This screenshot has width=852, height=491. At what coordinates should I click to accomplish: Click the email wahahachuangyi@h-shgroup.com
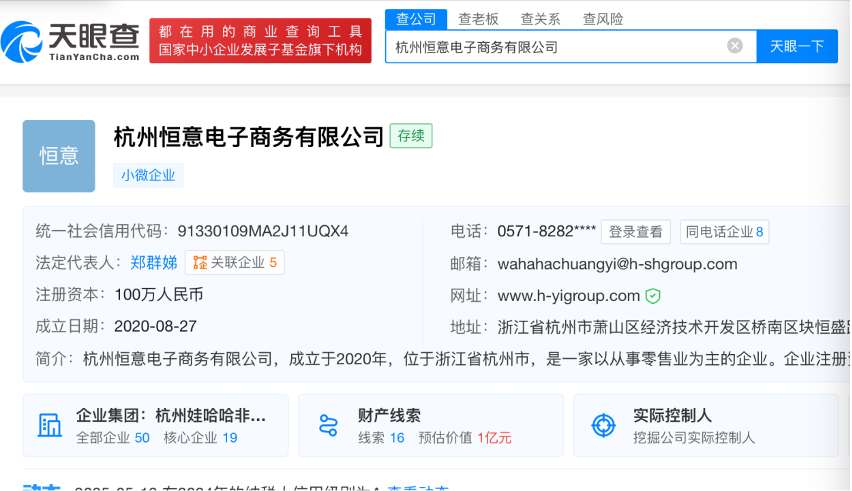click(617, 264)
